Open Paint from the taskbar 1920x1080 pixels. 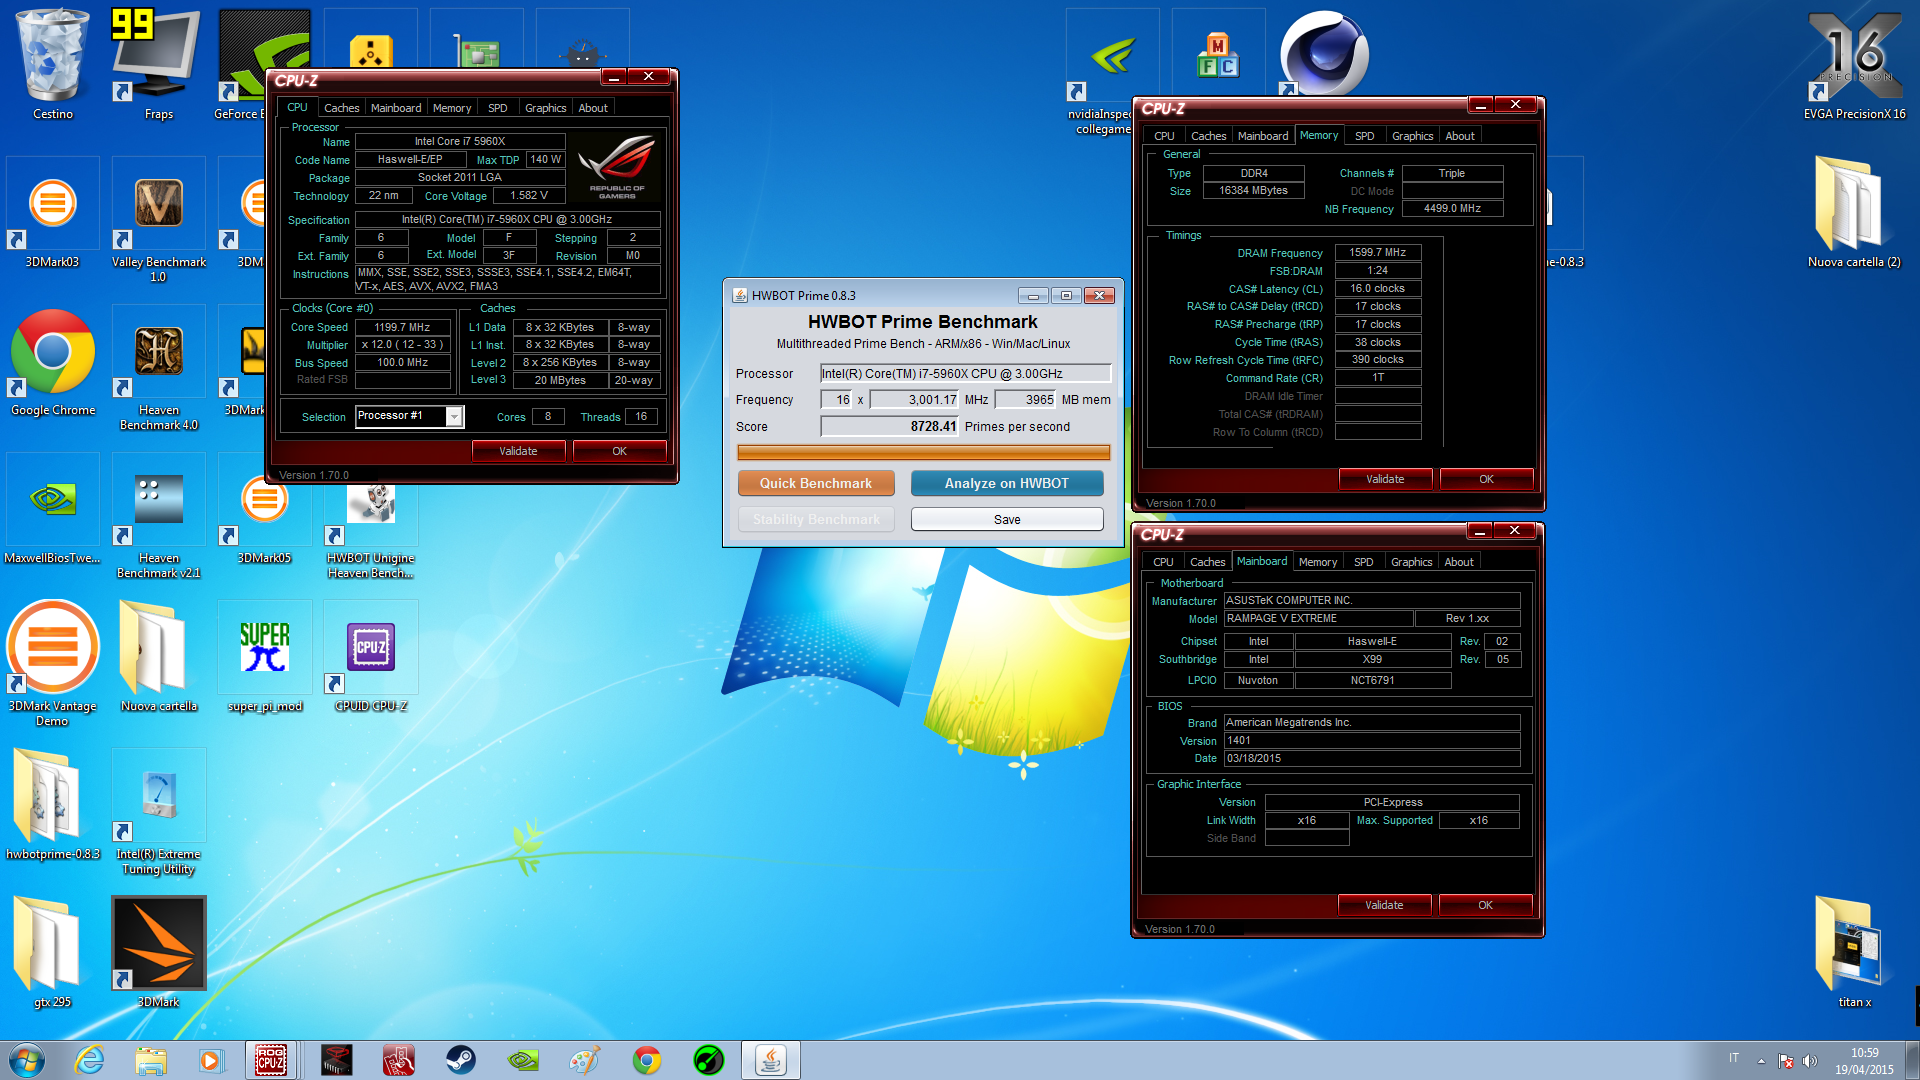click(x=584, y=1060)
